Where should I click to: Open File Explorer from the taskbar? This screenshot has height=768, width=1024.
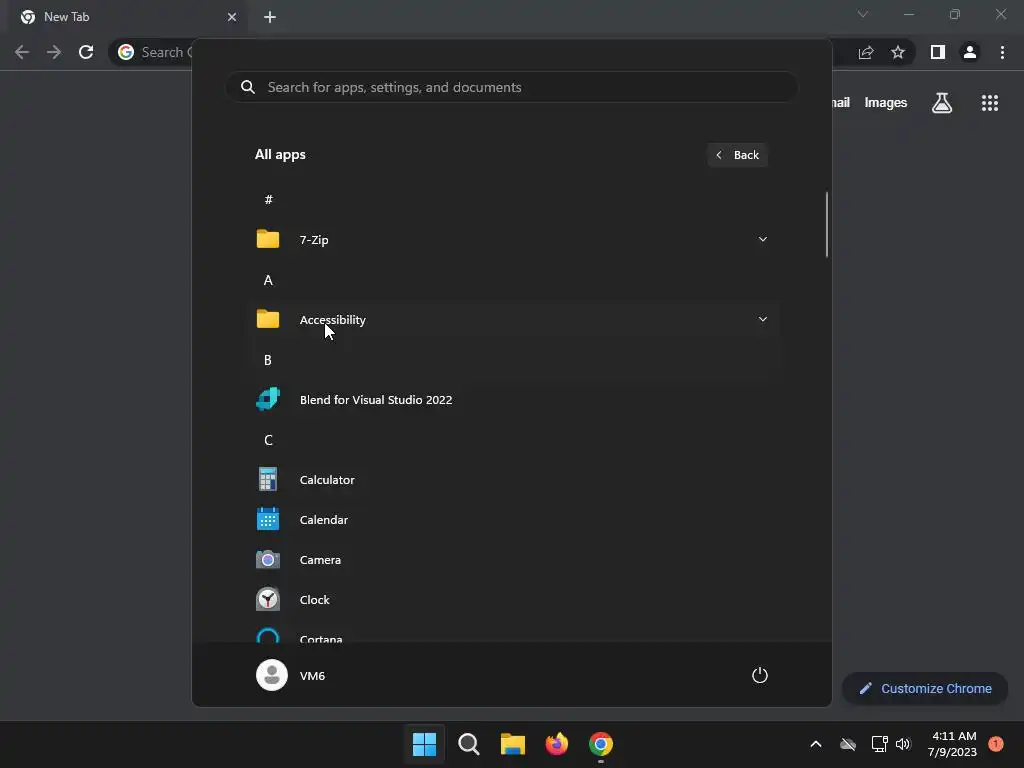513,744
